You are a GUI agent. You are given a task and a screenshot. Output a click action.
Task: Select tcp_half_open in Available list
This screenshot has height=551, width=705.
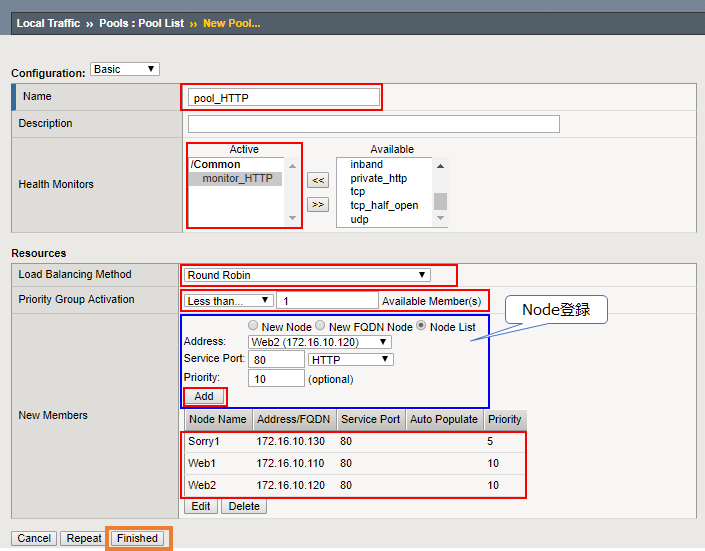click(x=384, y=206)
